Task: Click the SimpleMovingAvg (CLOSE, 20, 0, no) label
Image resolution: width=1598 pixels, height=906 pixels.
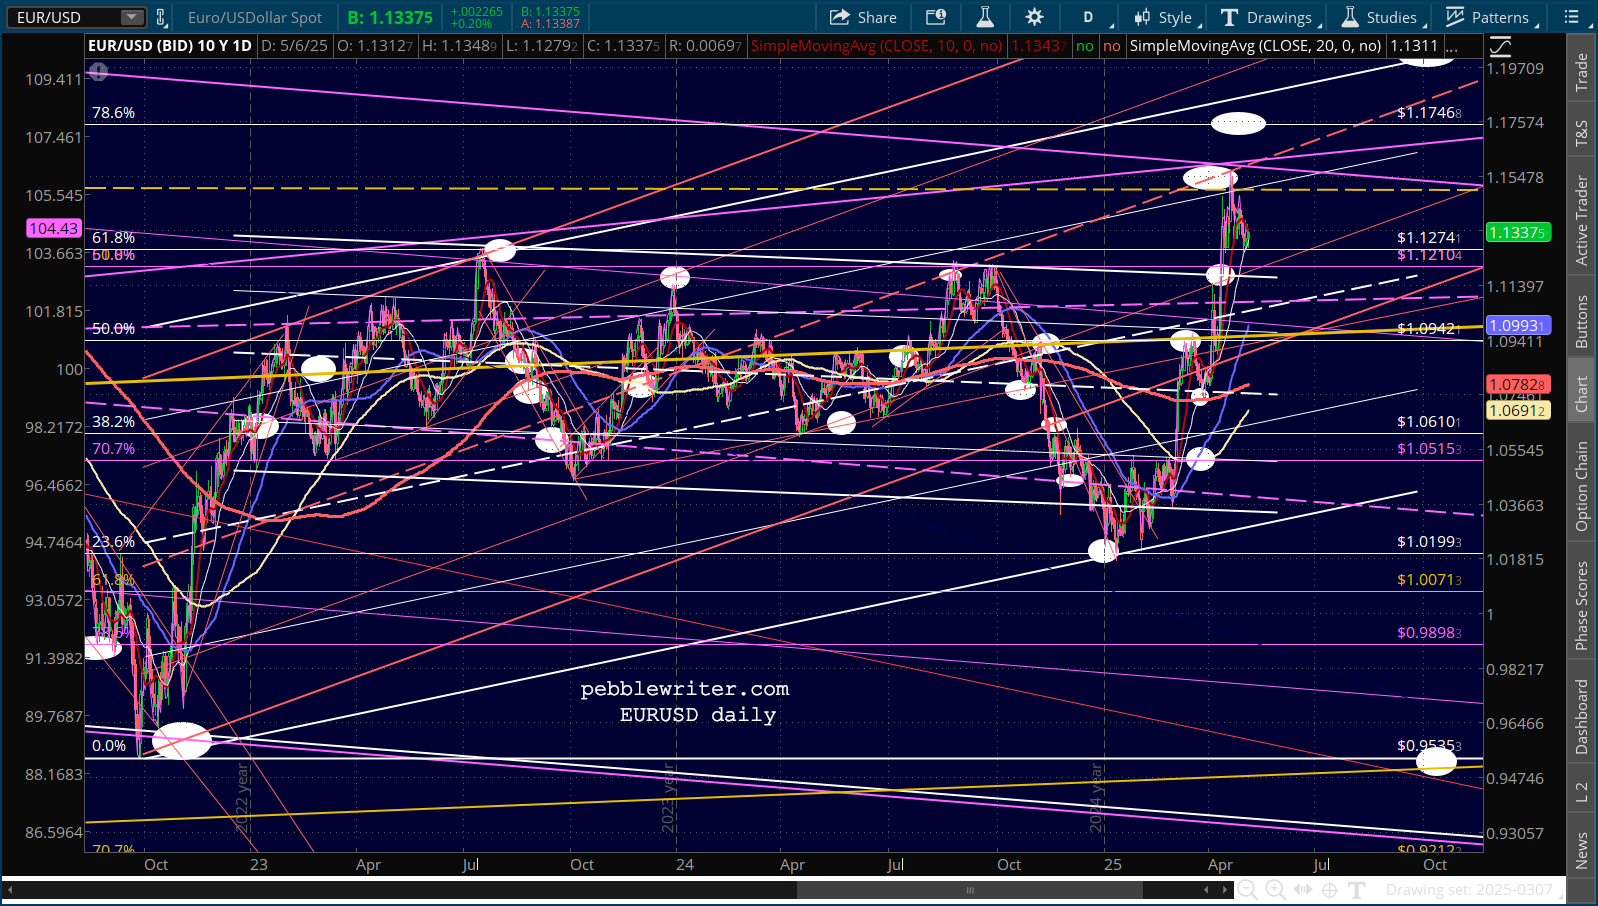Action: [1255, 46]
